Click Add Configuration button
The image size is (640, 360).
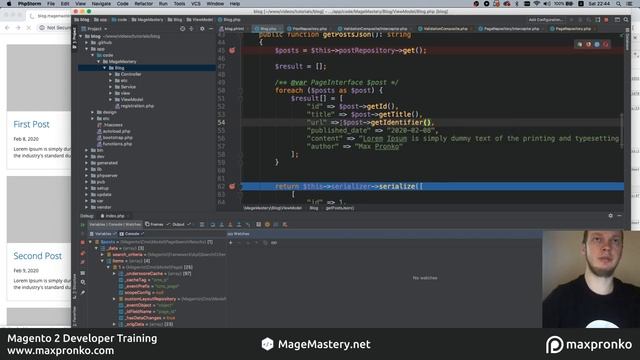point(545,20)
